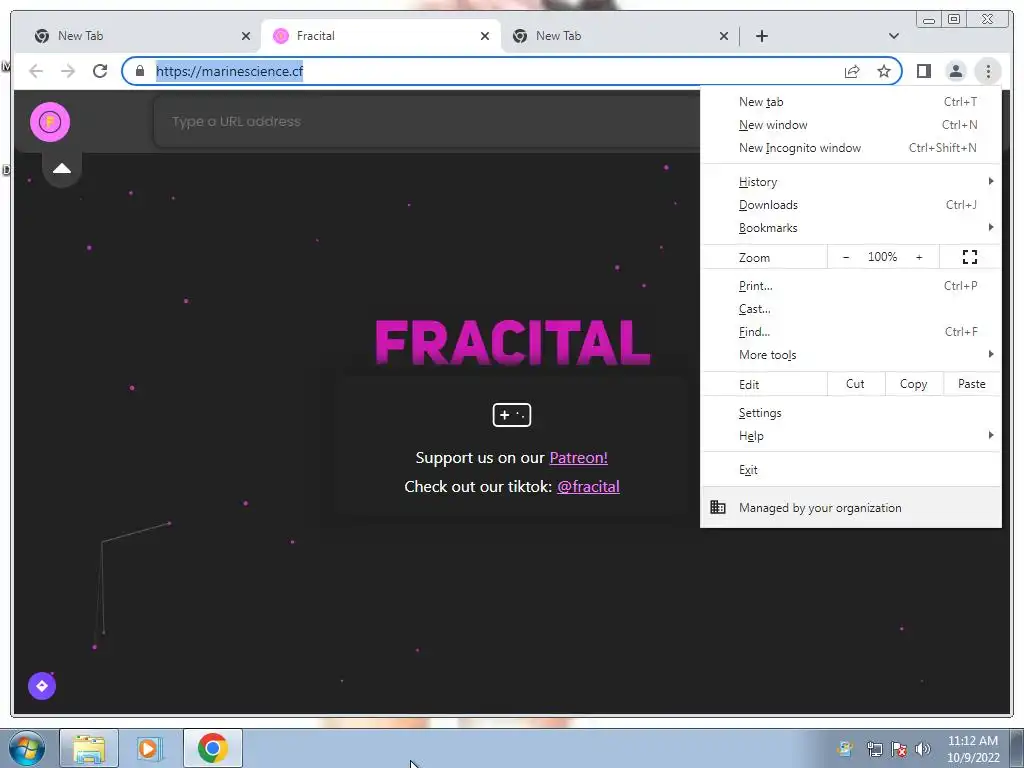
Task: Choose Exit from the Chrome menu
Action: (x=851, y=470)
